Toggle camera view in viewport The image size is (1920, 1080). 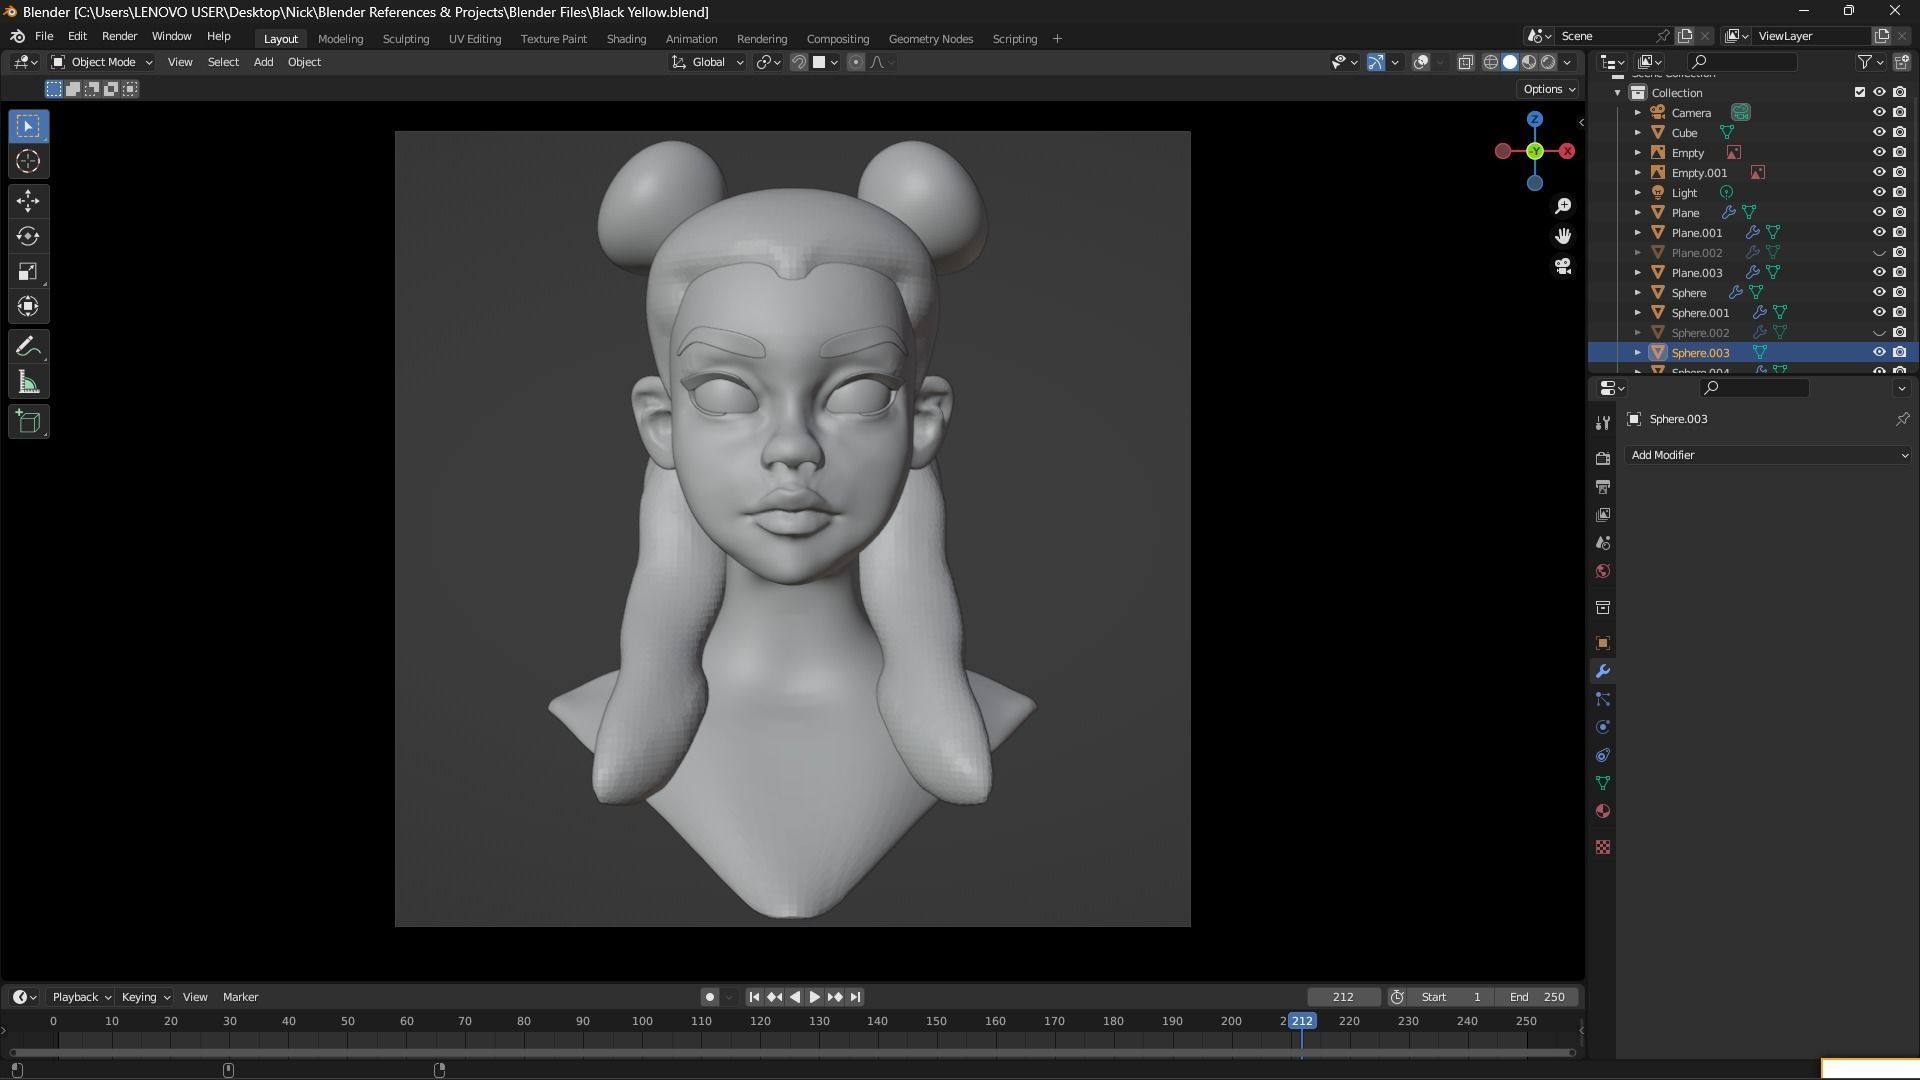point(1563,267)
